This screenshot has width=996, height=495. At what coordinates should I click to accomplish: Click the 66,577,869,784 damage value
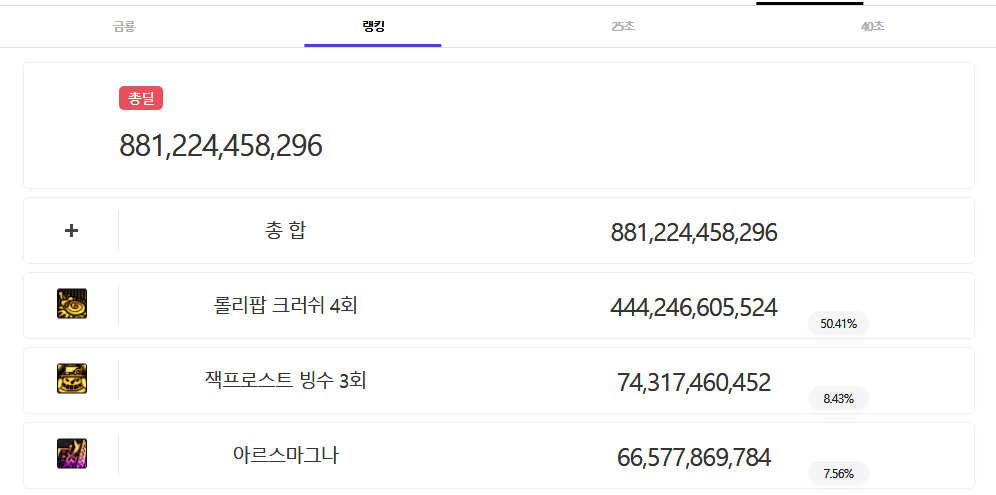(x=694, y=458)
